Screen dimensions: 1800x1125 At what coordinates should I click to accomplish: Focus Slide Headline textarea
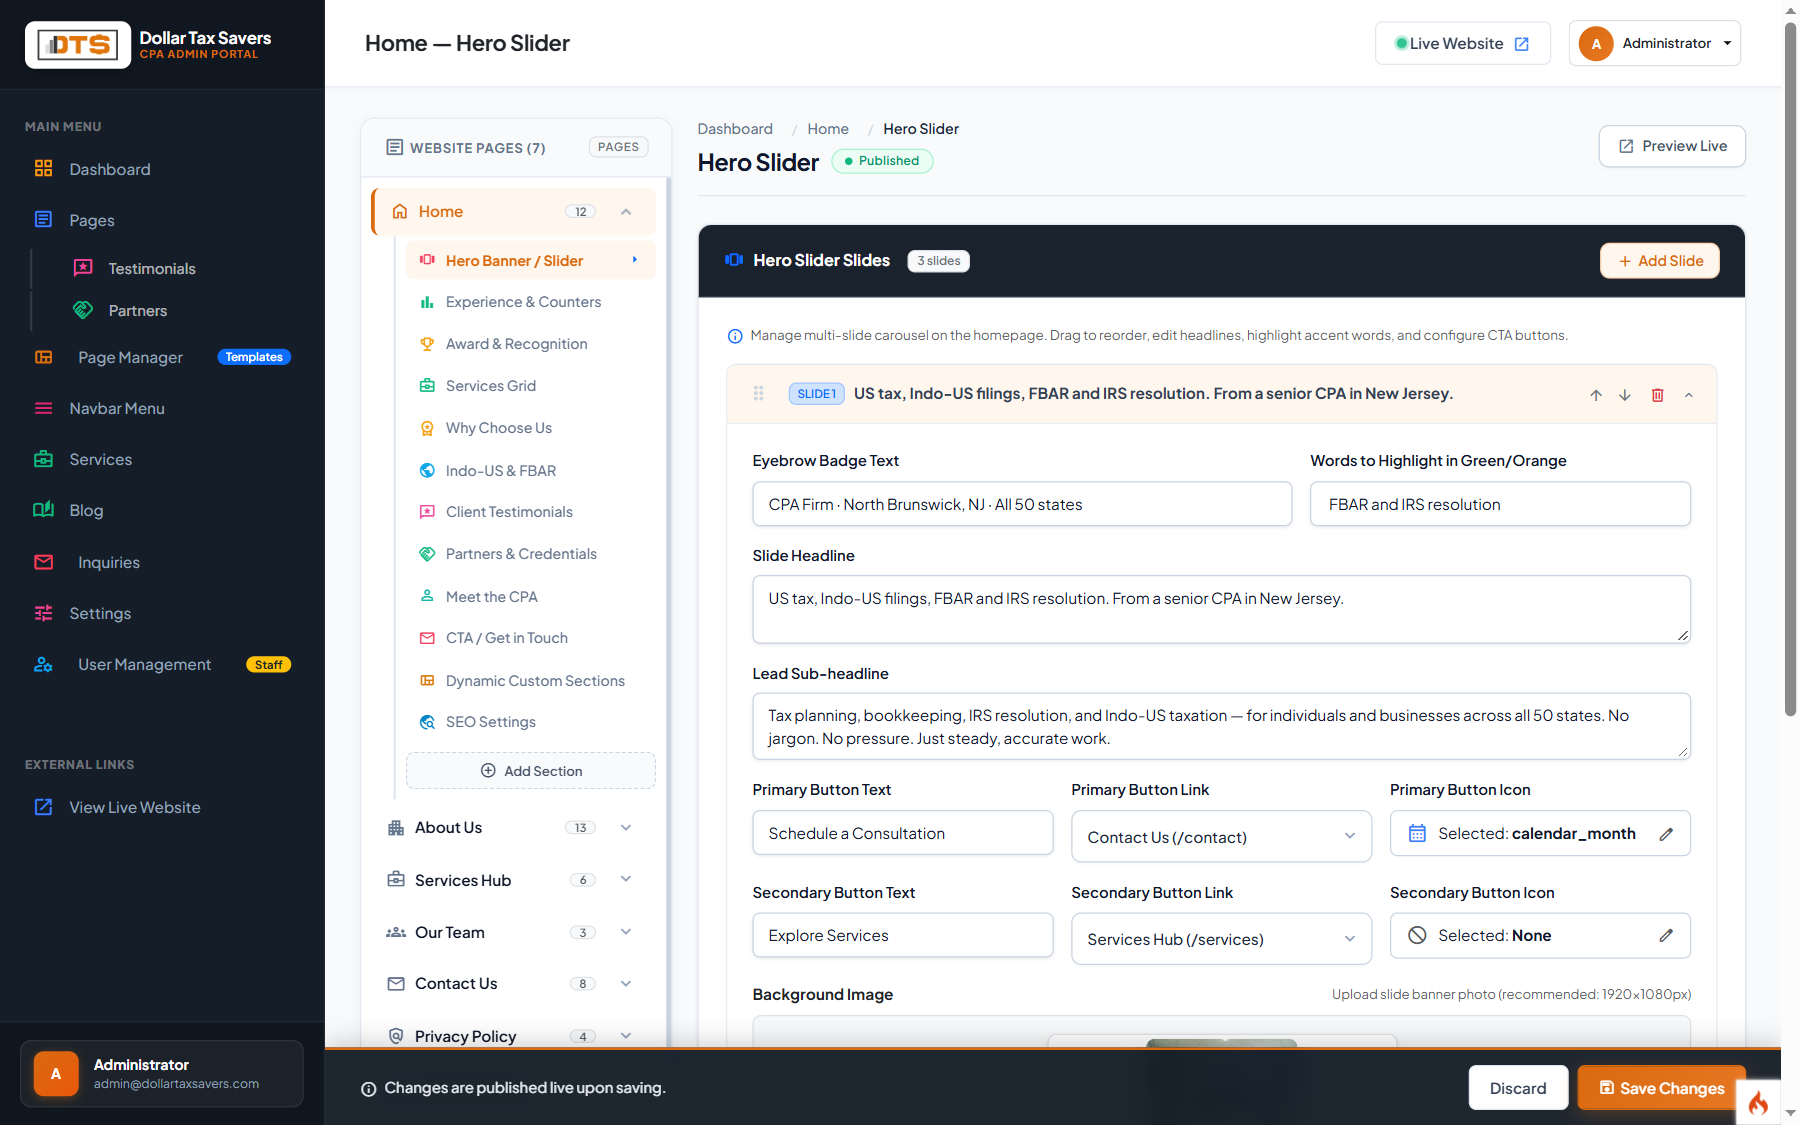coord(1221,609)
